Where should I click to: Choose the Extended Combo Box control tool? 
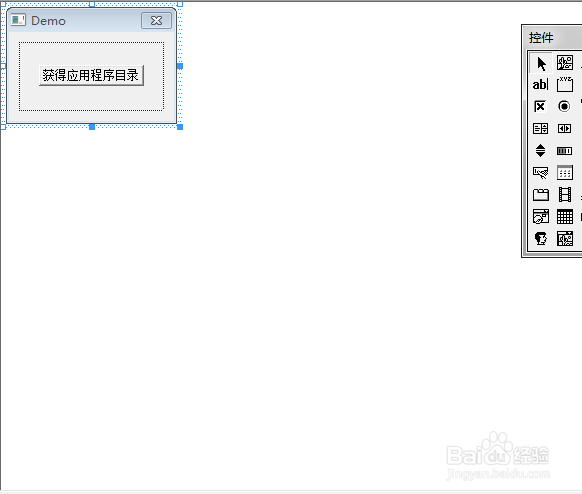tap(565, 238)
